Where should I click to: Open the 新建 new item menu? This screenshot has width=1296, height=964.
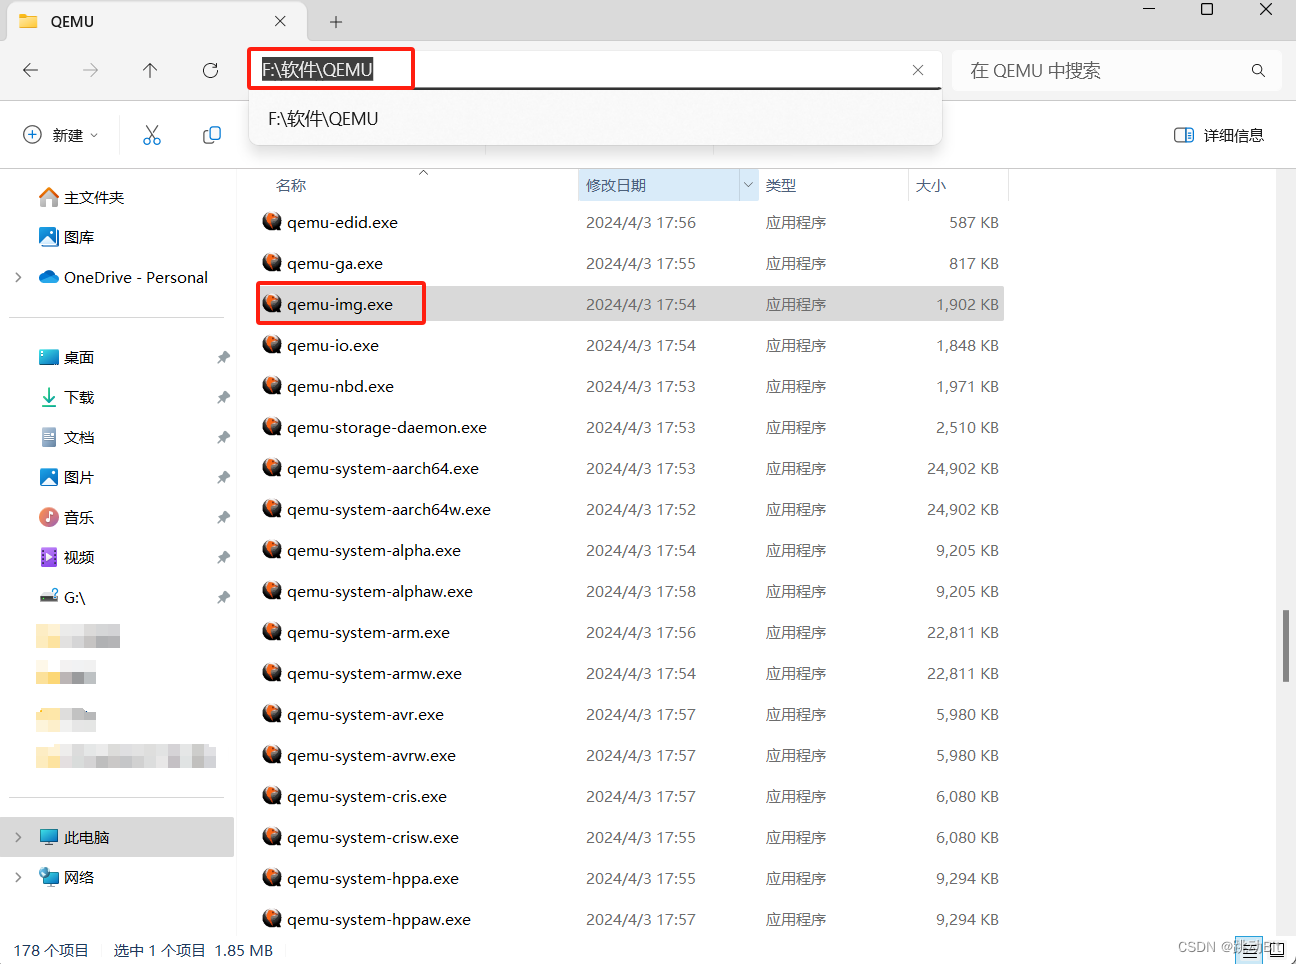click(61, 135)
